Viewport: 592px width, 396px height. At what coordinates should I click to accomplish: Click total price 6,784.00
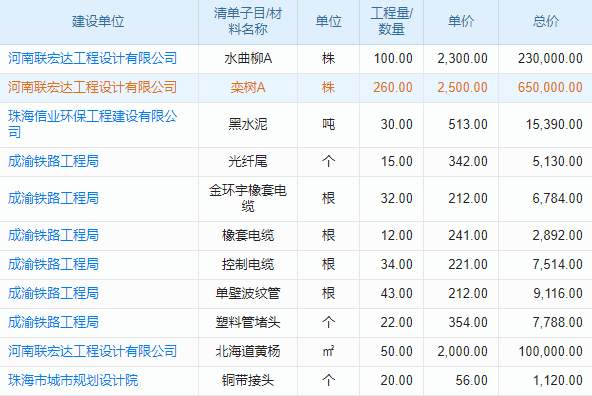557,198
